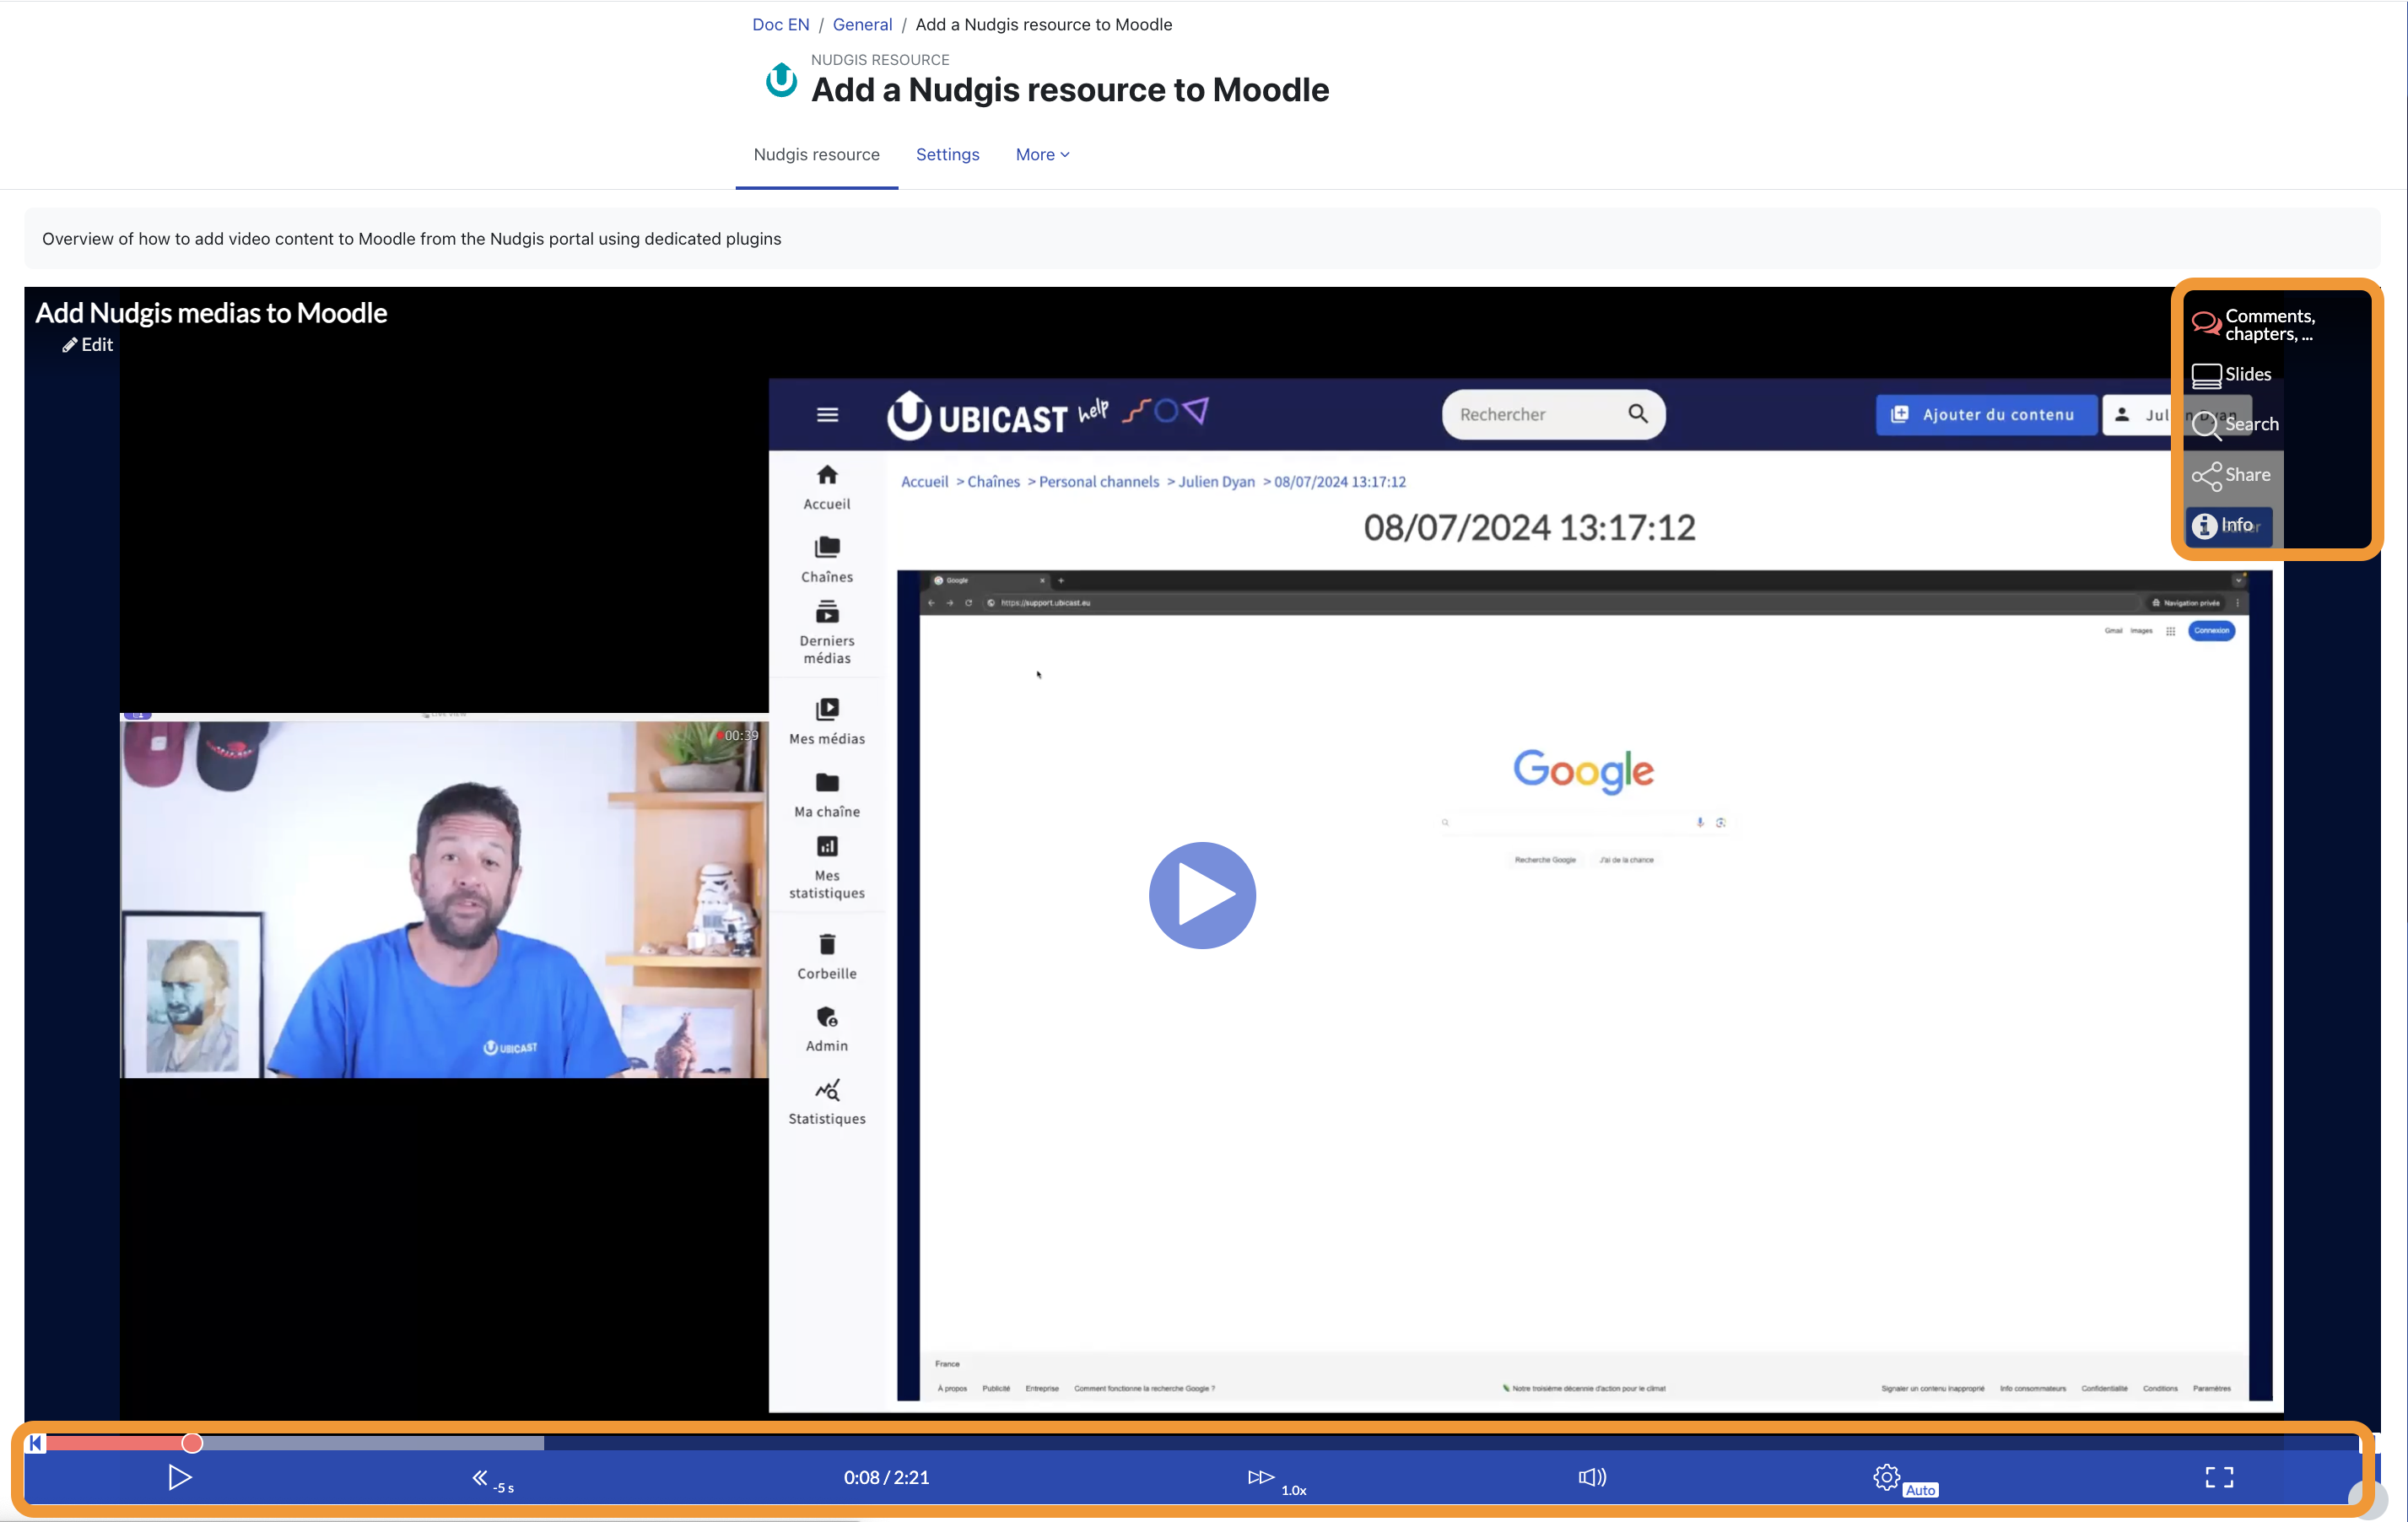Click the magnifier icon in Rechercher
Image resolution: width=2408 pixels, height=1522 pixels.
(x=1638, y=414)
